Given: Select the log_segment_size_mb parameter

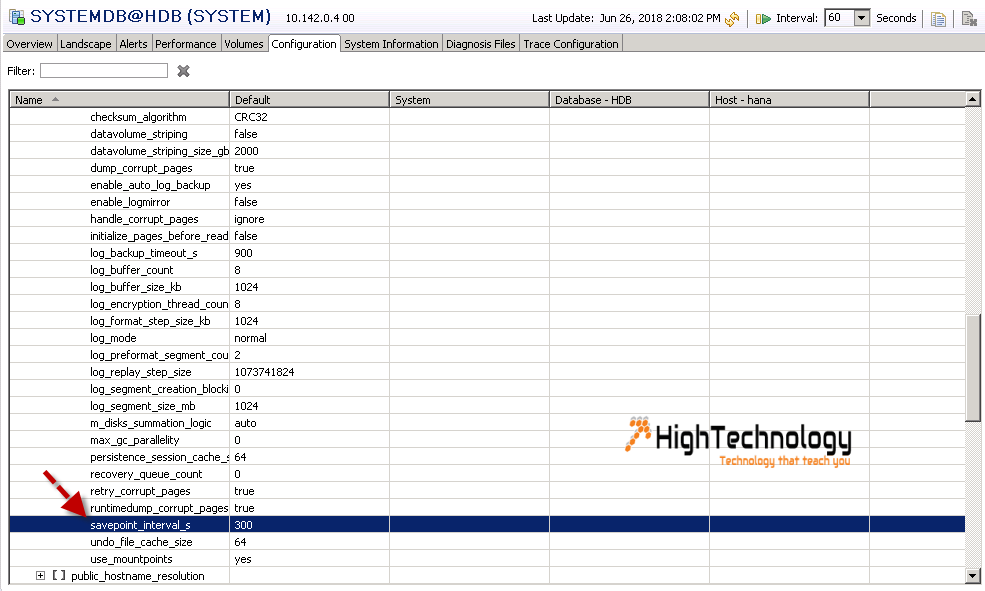Looking at the screenshot, I should [x=487, y=405].
